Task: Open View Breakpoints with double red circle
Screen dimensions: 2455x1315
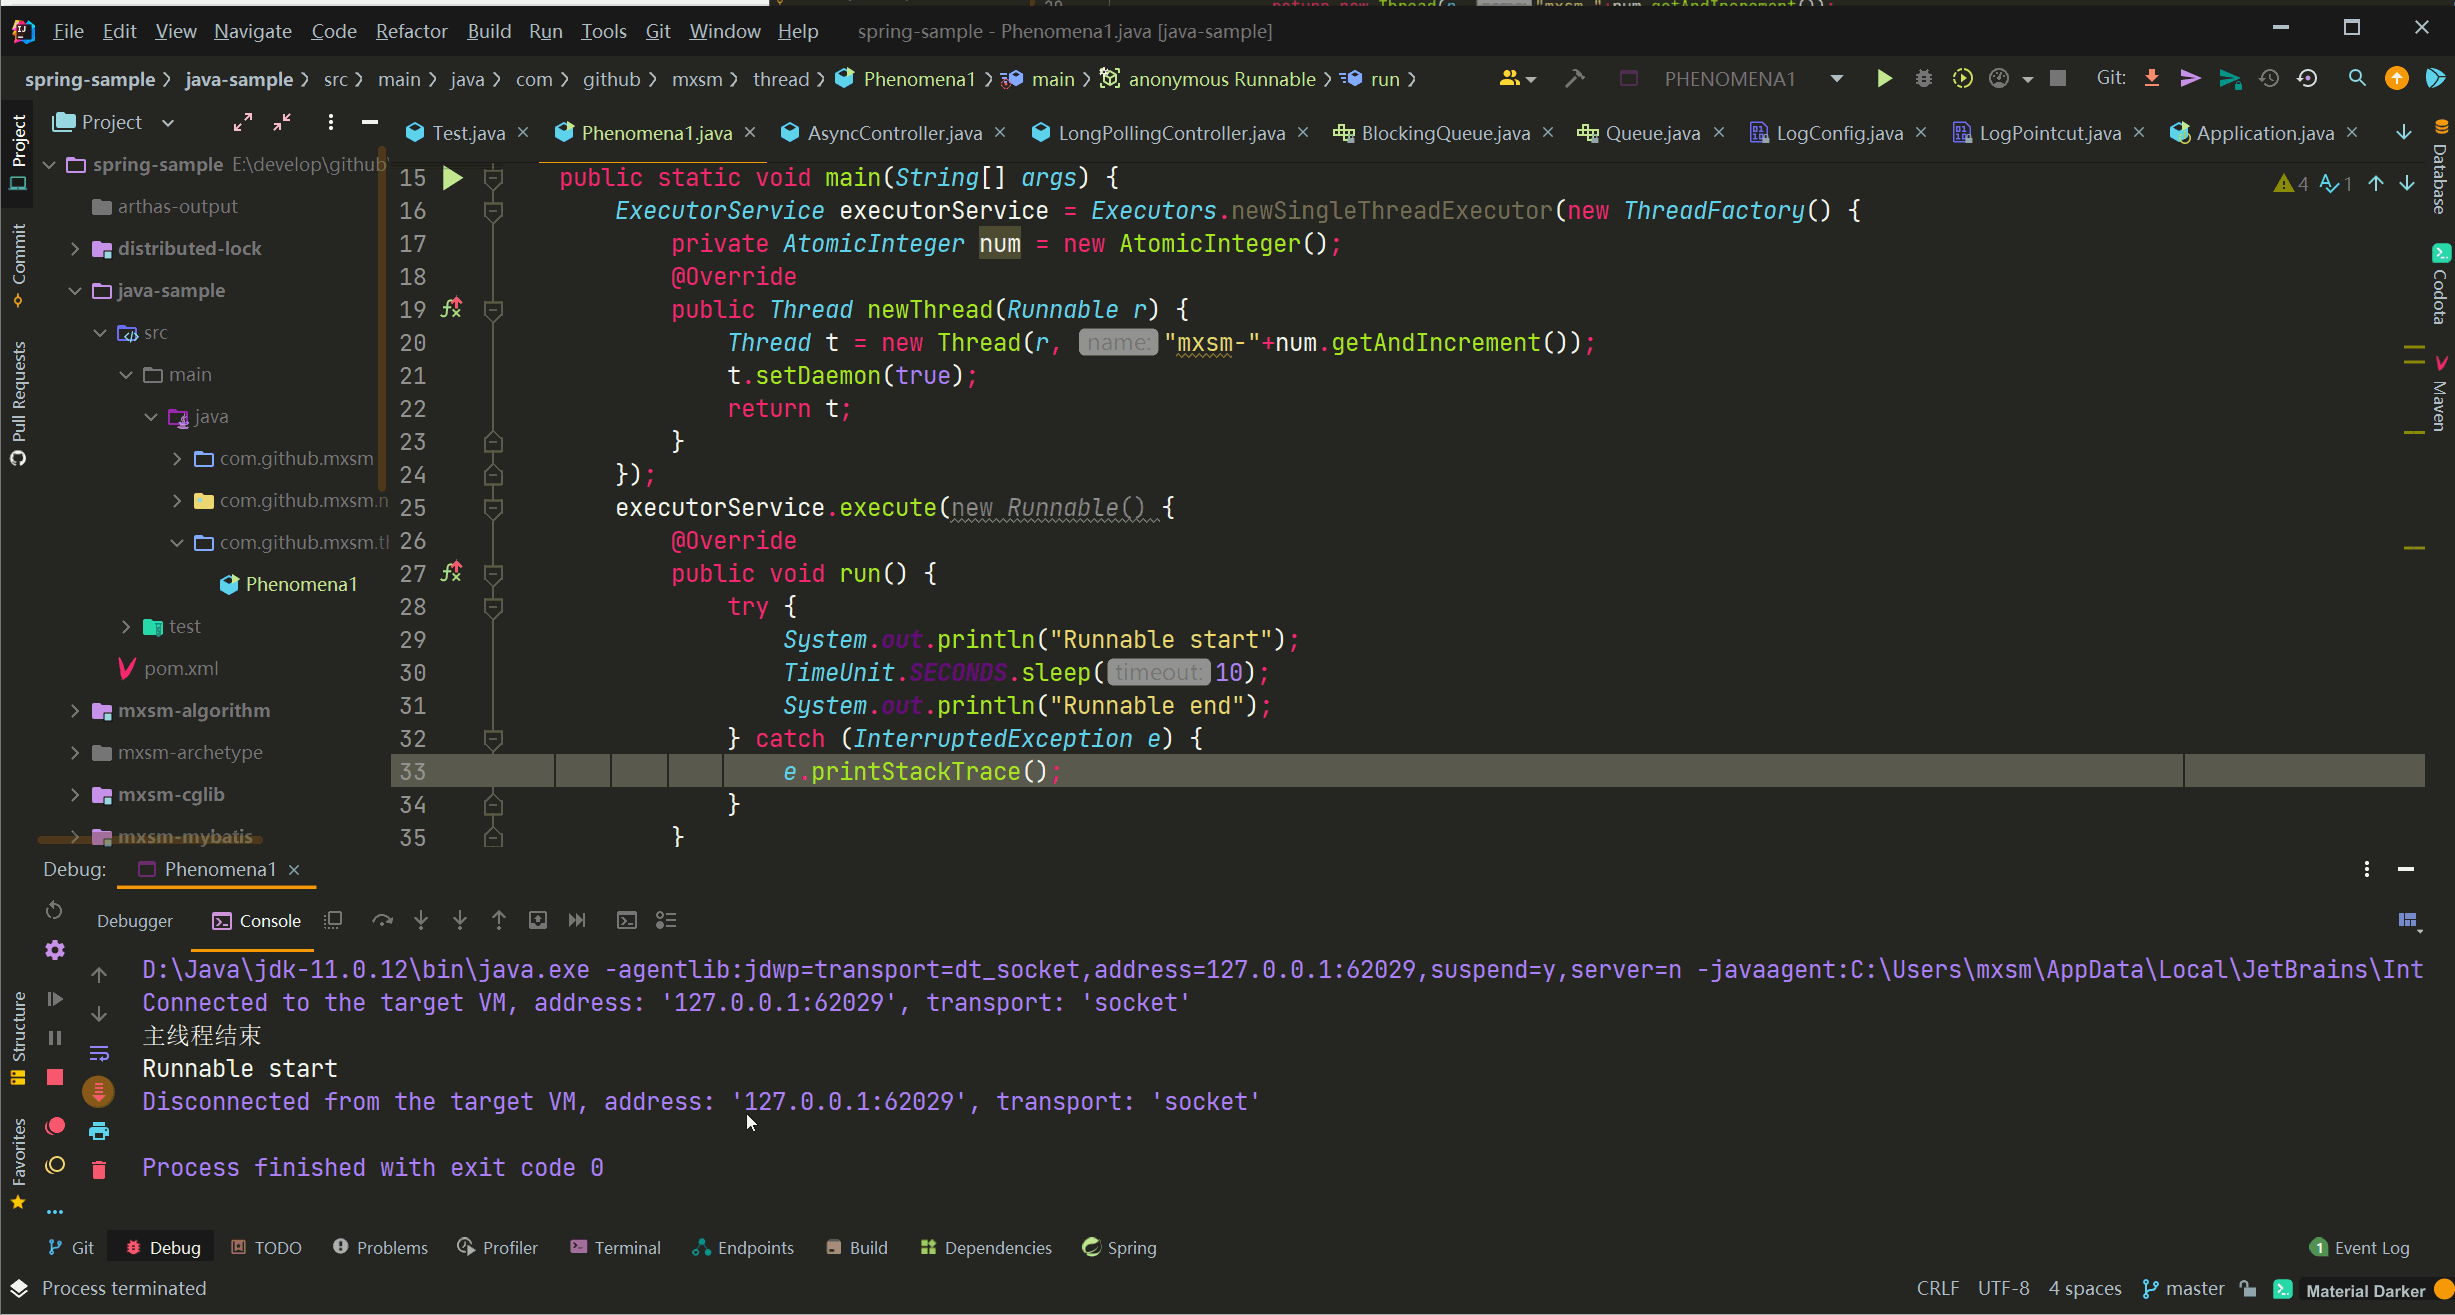Action: pos(55,1126)
